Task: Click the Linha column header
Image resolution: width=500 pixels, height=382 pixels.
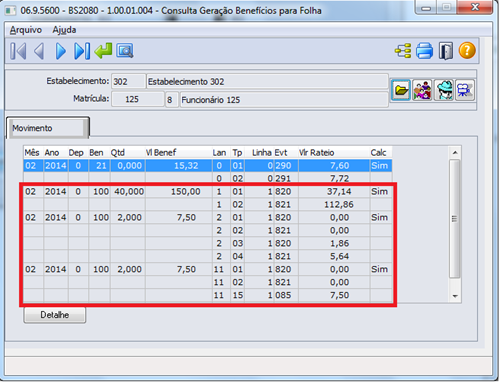Action: 262,153
